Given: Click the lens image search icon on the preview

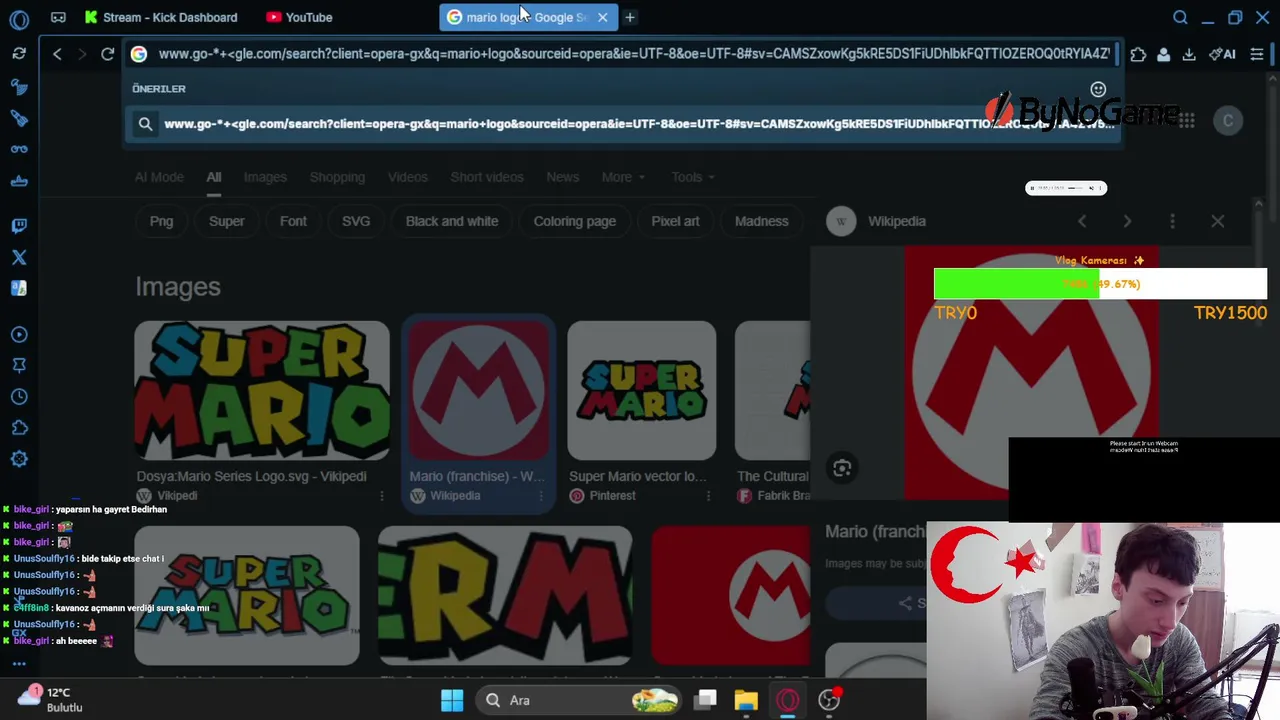Looking at the screenshot, I should (x=842, y=468).
